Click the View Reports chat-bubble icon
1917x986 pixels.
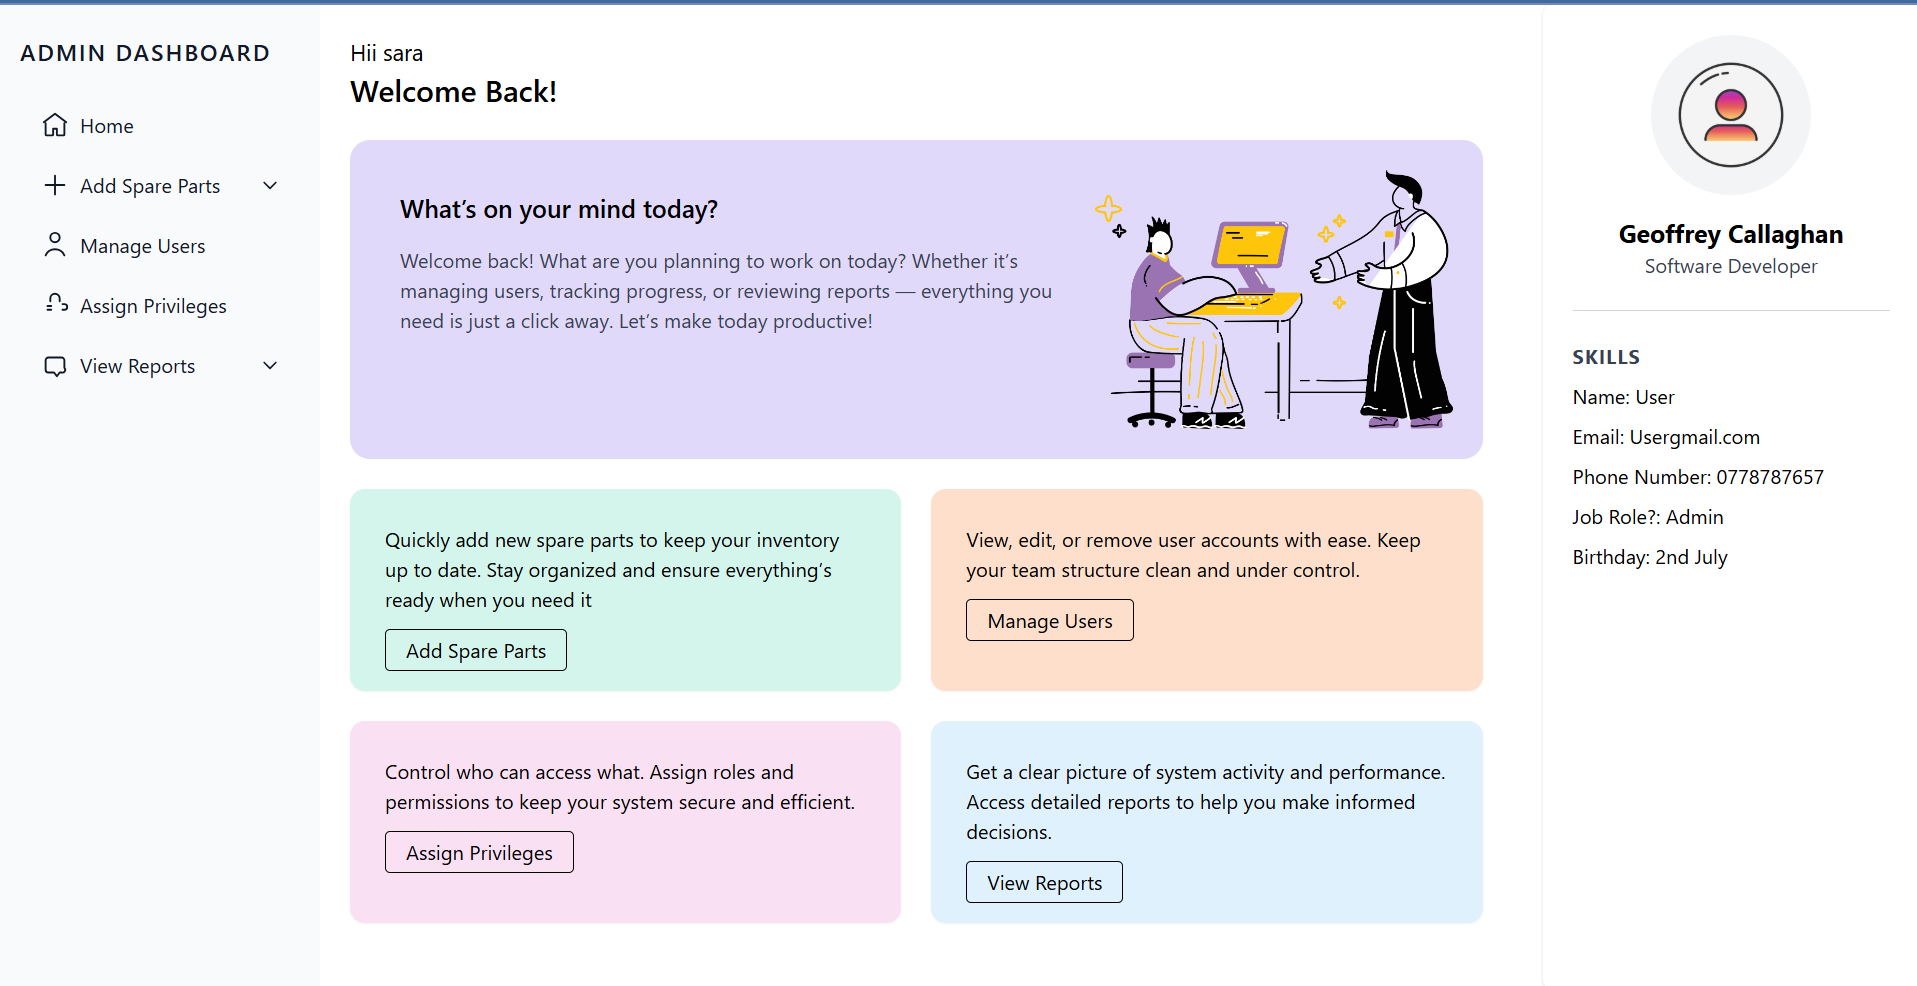click(x=55, y=366)
